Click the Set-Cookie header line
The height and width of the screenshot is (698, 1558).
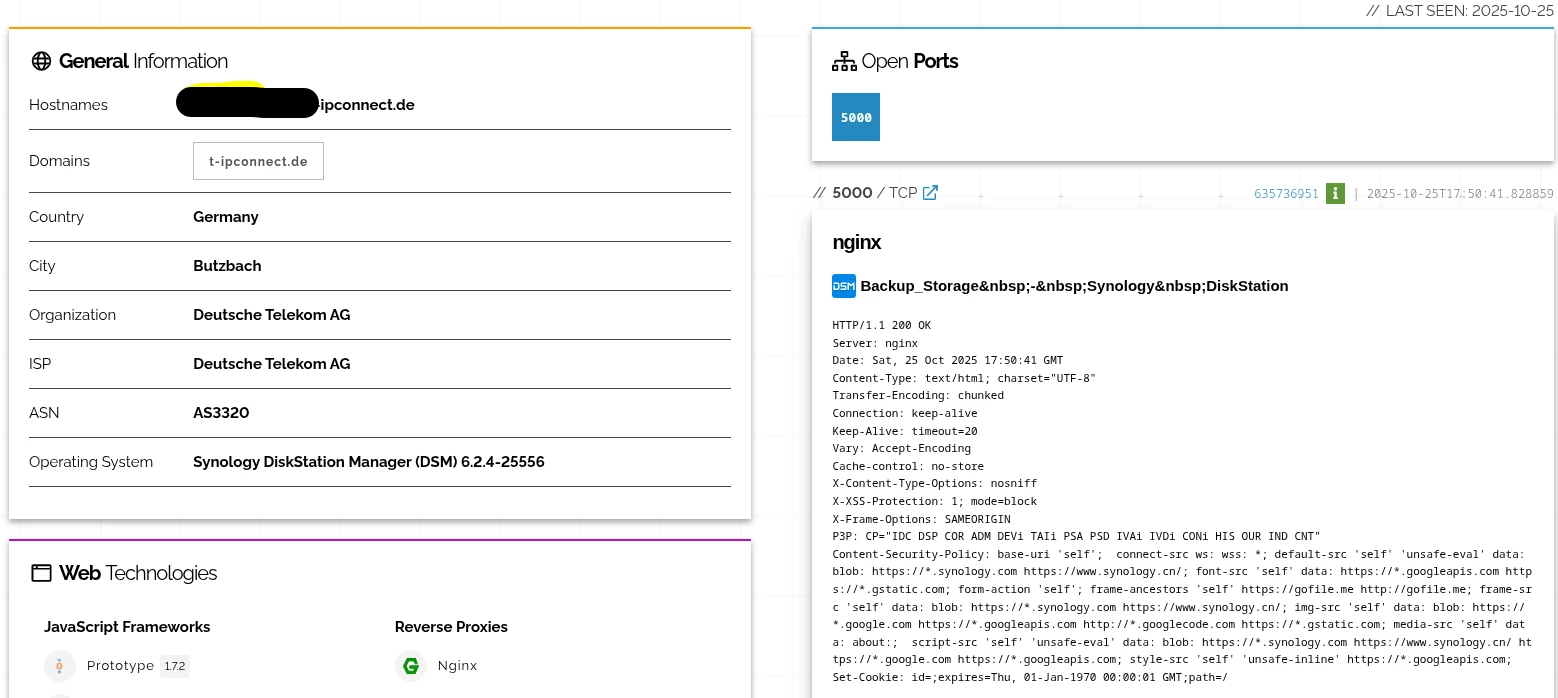pyautogui.click(x=1030, y=677)
